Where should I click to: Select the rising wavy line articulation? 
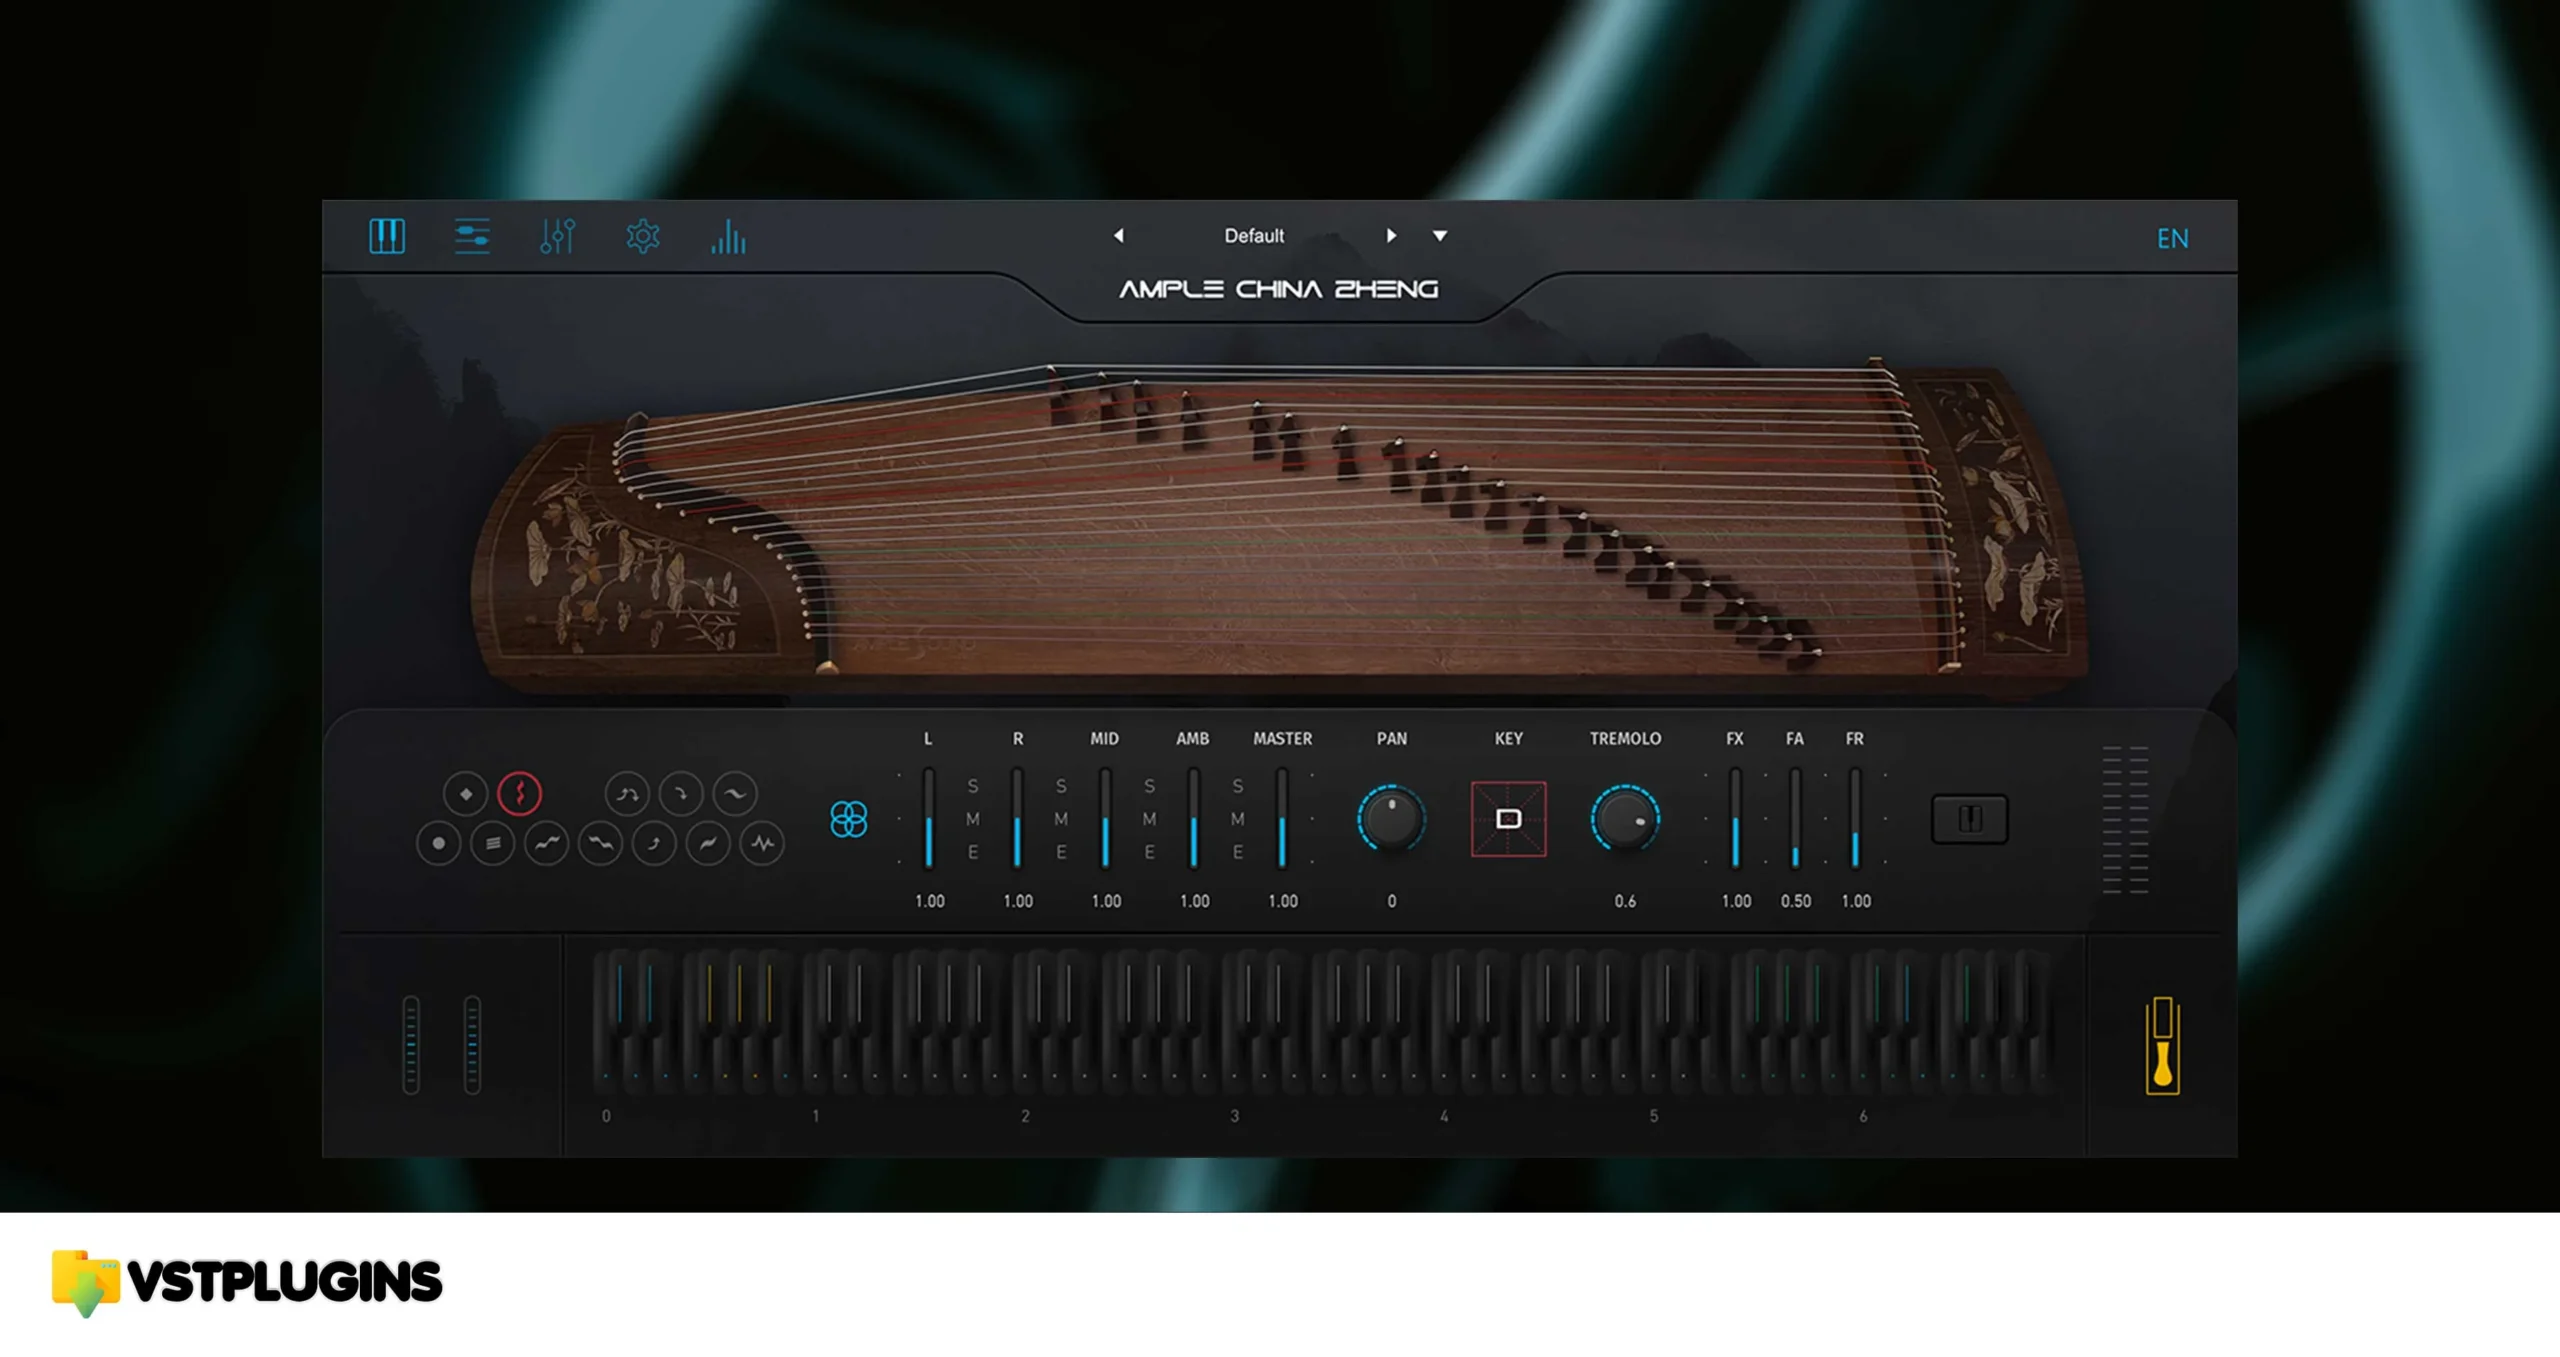point(546,844)
